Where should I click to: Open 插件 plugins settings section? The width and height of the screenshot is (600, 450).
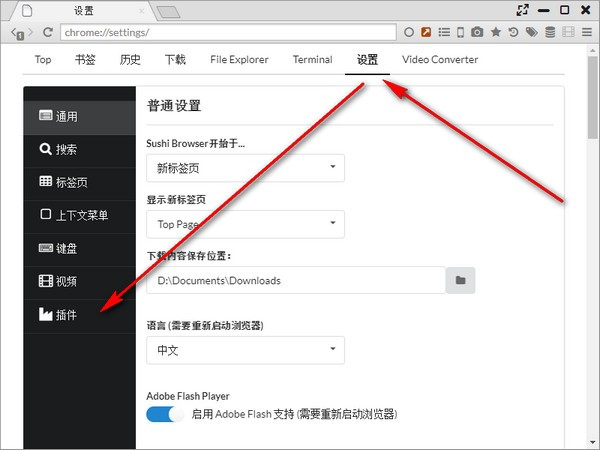point(80,315)
